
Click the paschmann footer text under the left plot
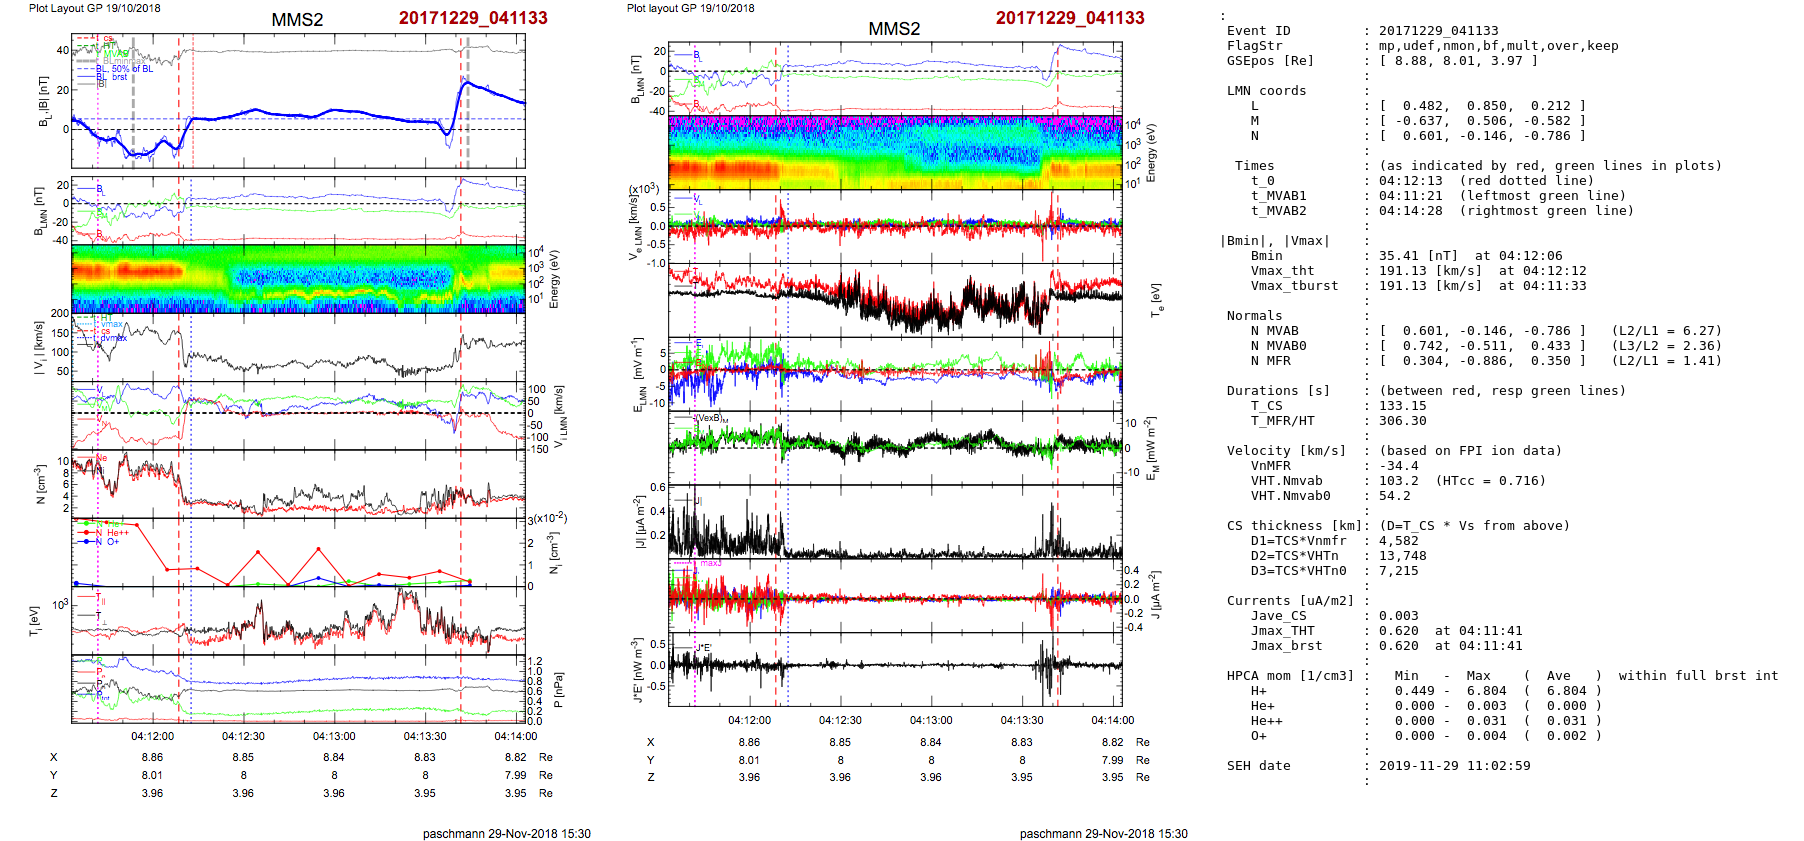(506, 833)
